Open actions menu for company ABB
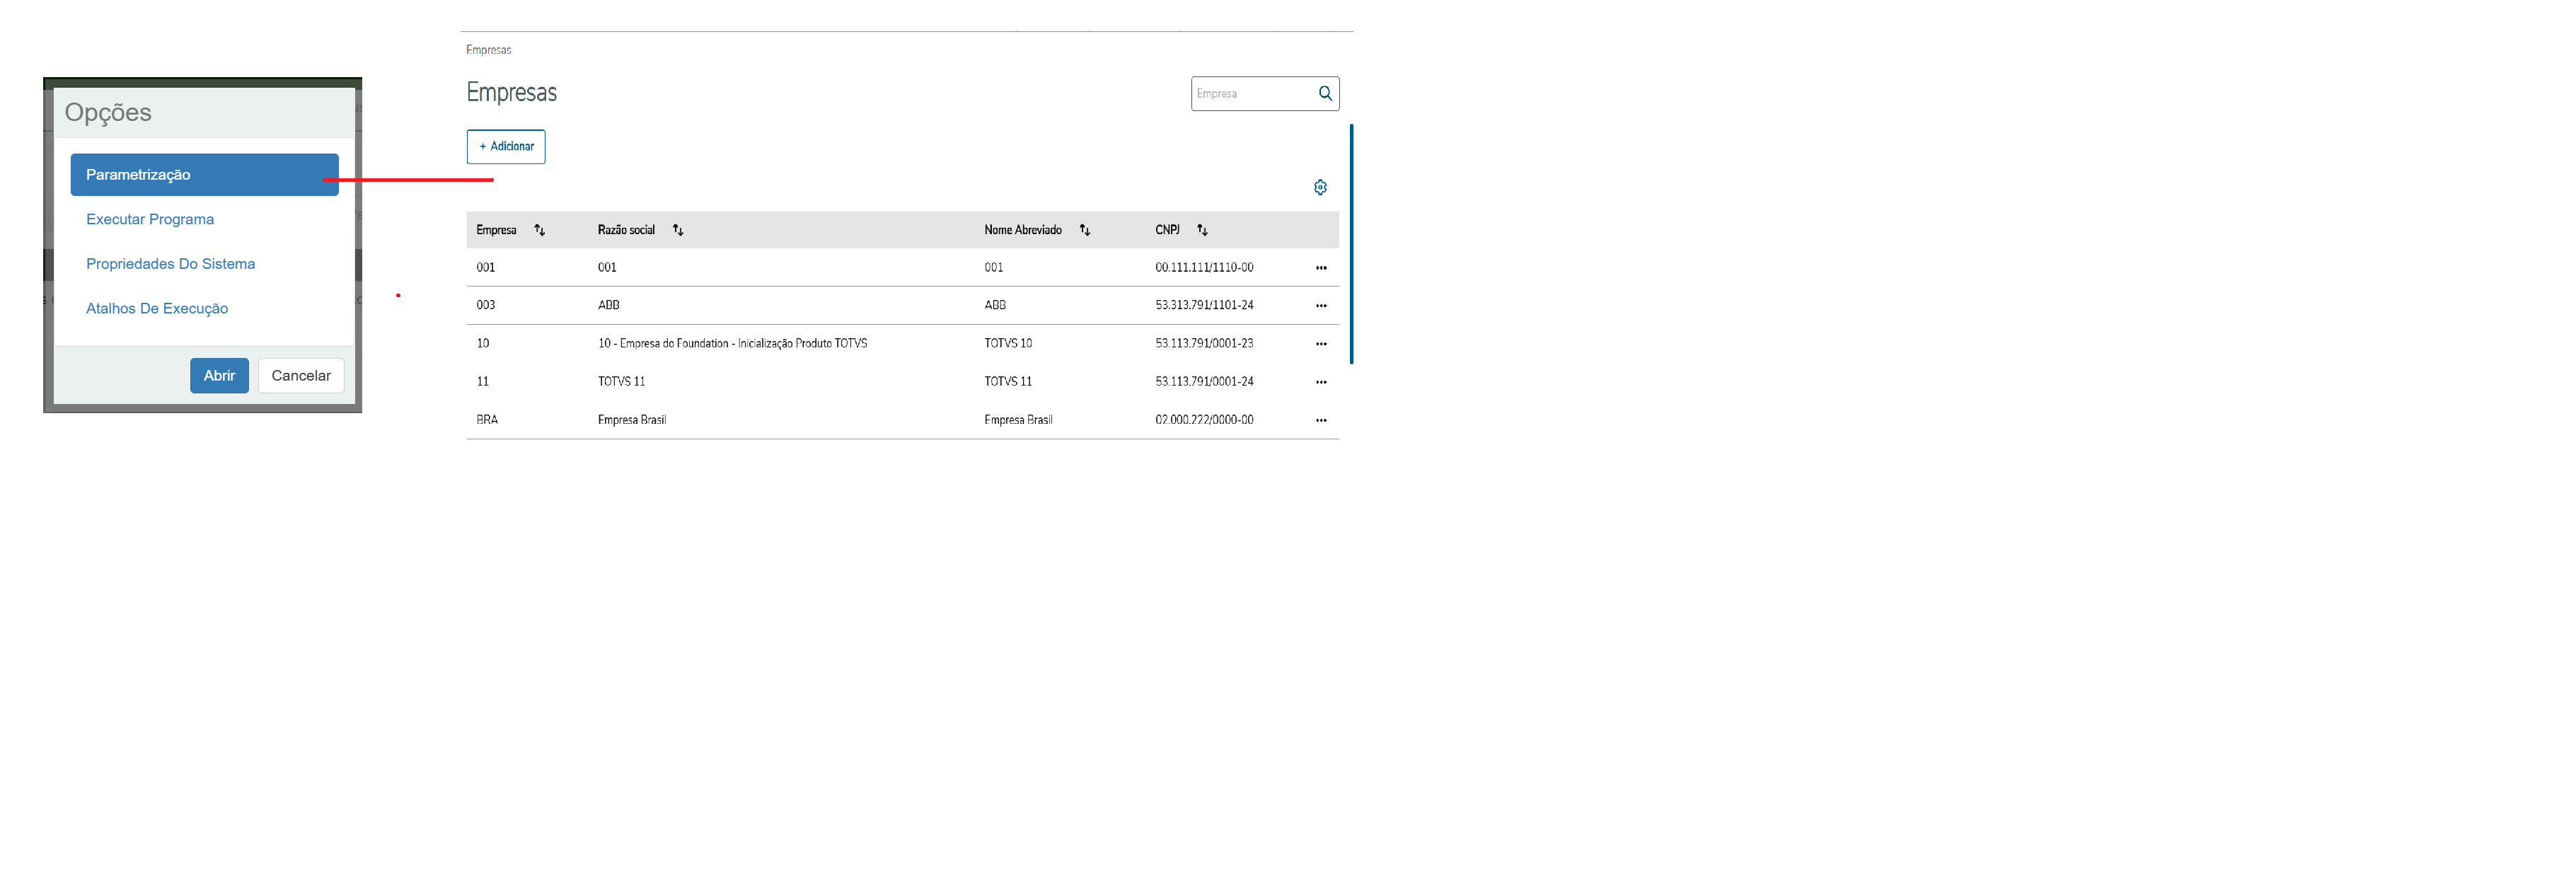 coord(1320,306)
